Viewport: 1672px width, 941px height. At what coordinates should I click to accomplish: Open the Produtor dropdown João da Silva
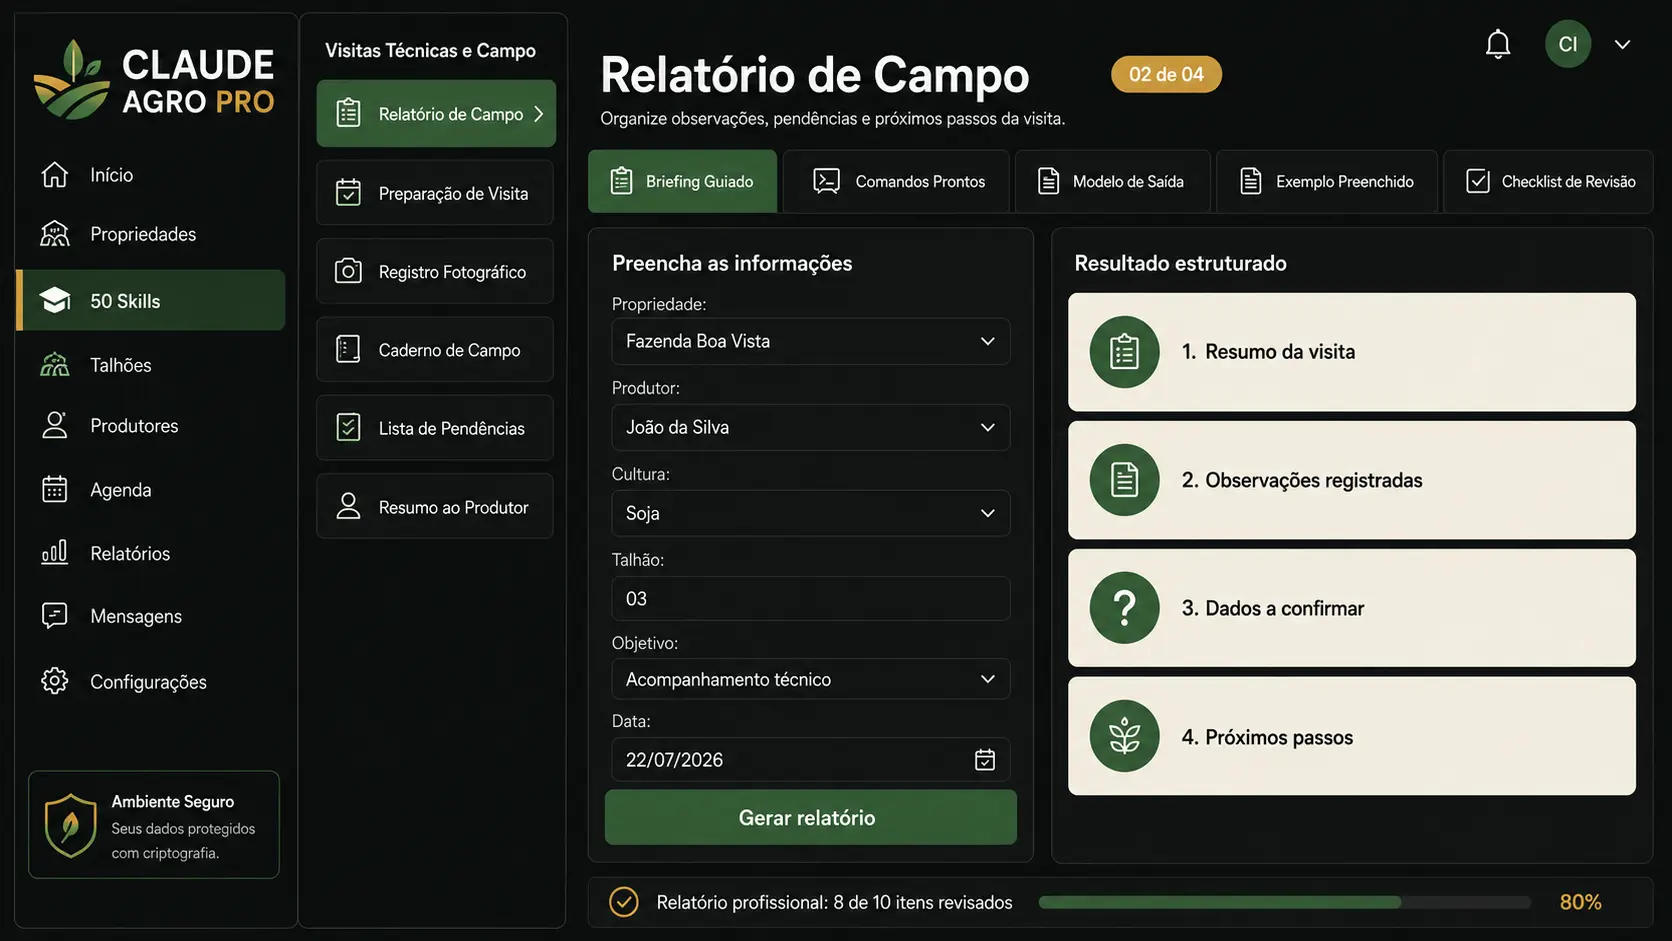coord(811,427)
